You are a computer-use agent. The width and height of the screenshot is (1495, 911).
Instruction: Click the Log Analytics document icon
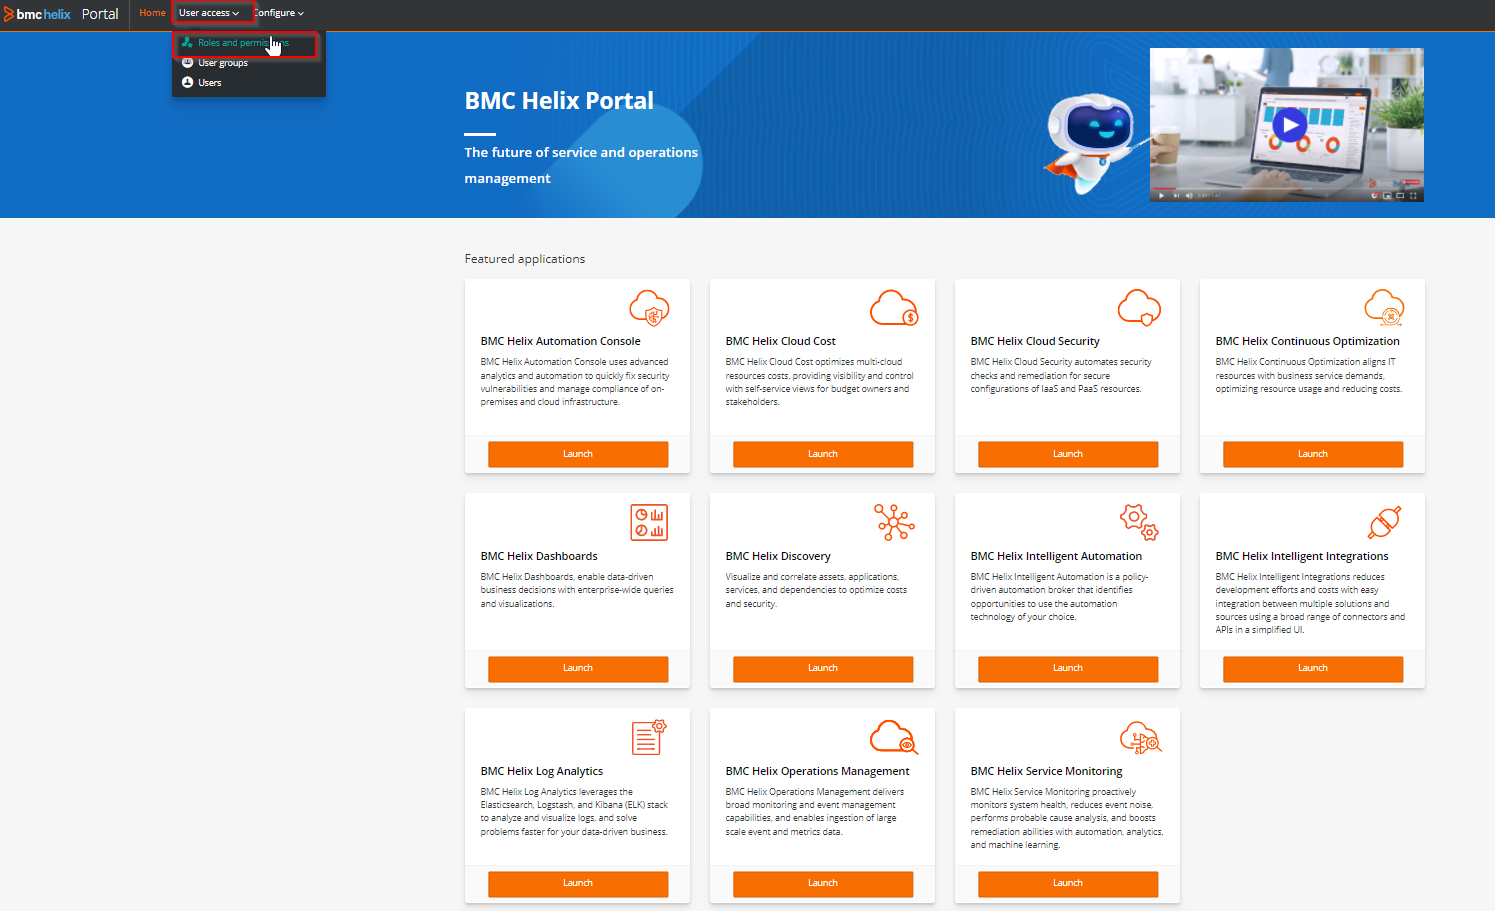pos(649,737)
